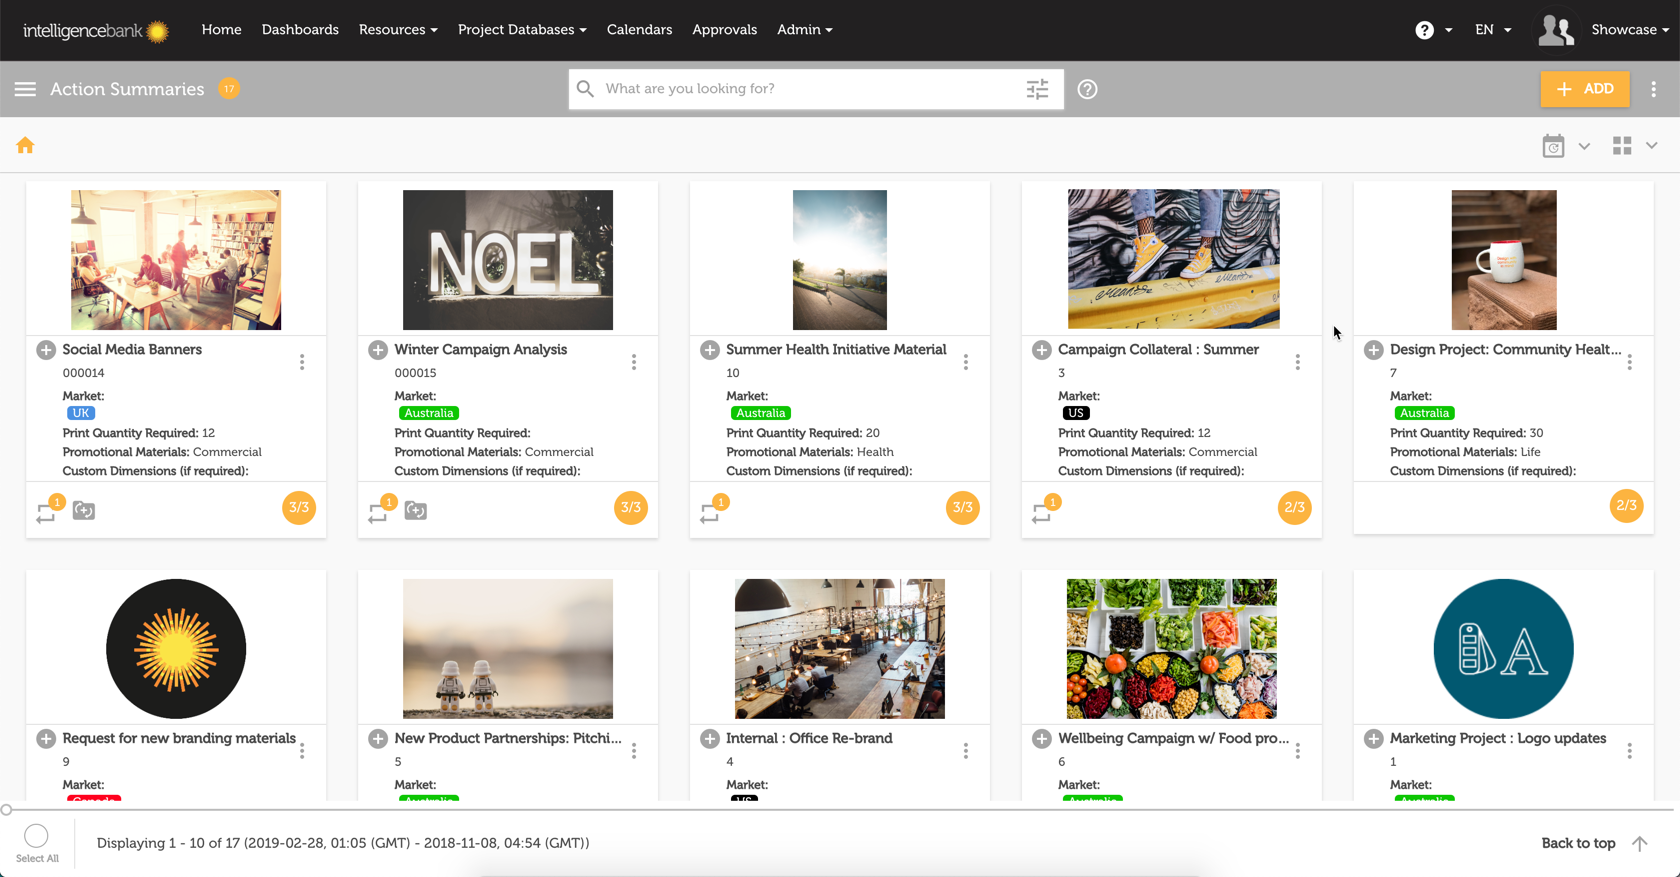Open Wellbeing Campaign three-dot menu
This screenshot has width=1680, height=877.
pyautogui.click(x=1298, y=751)
